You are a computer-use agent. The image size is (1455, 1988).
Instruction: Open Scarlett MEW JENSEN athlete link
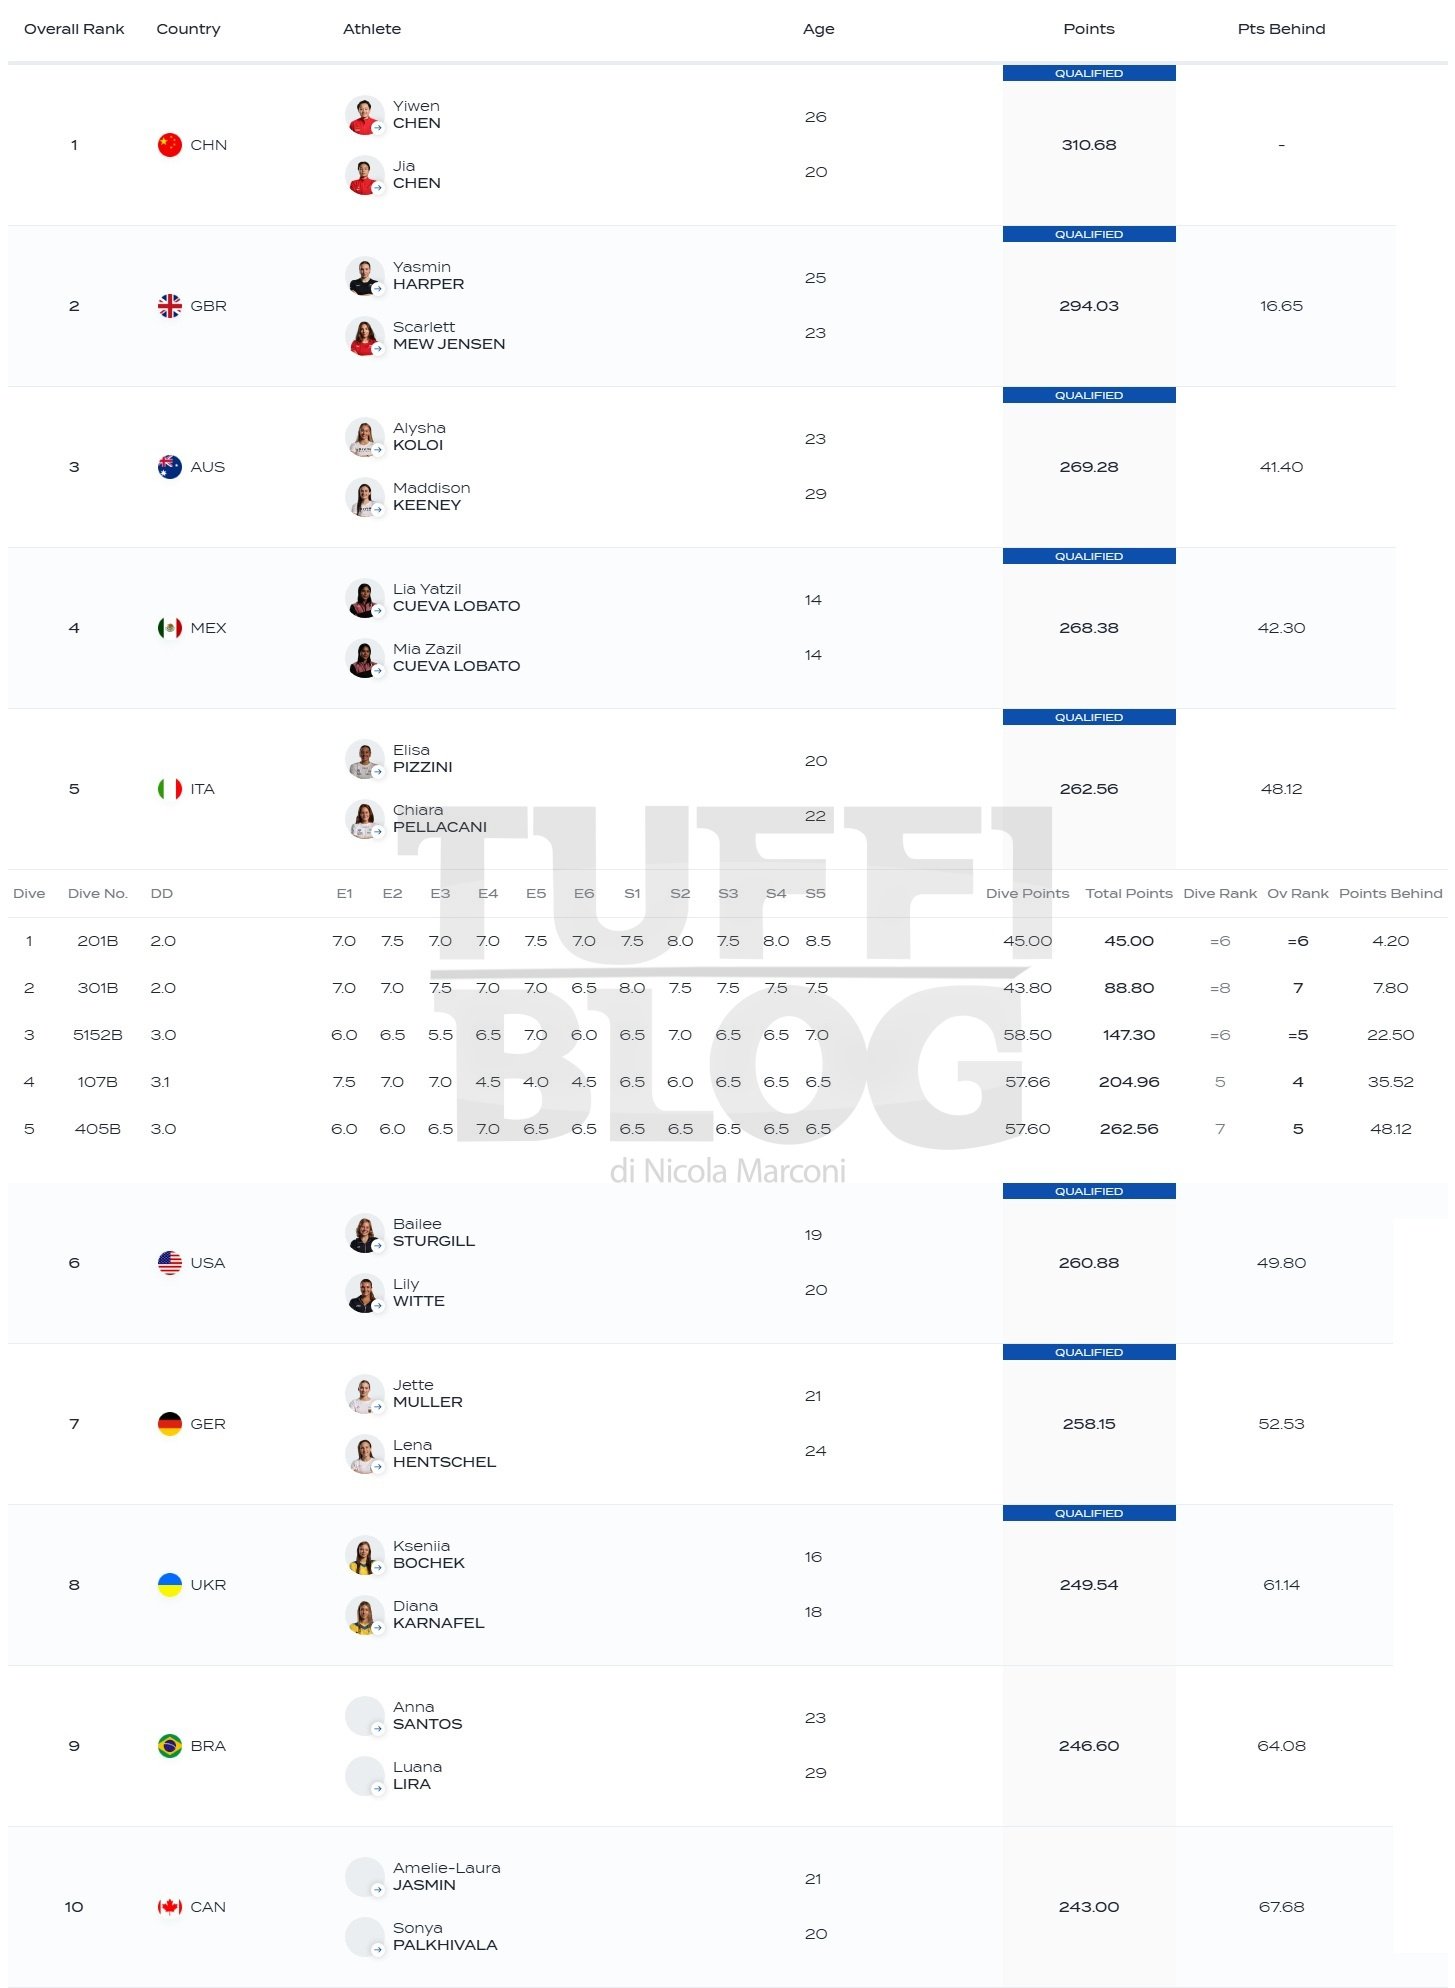point(449,336)
